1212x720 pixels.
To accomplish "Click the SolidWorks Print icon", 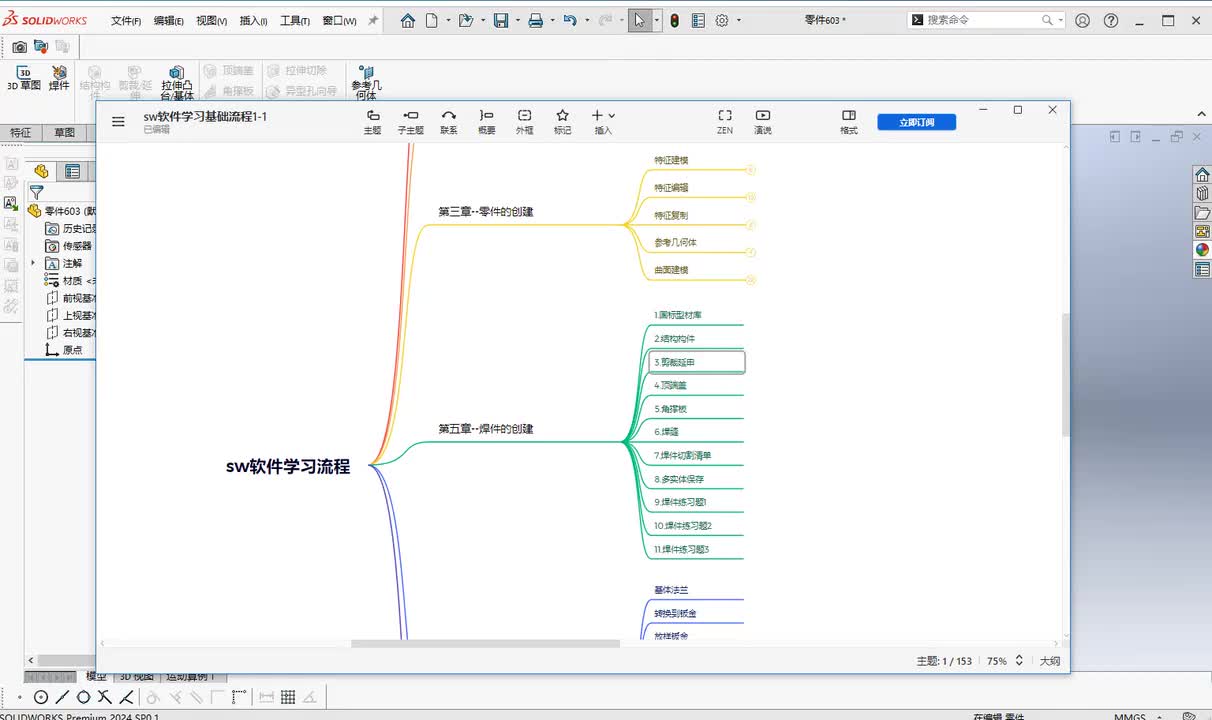I will click(x=535, y=20).
